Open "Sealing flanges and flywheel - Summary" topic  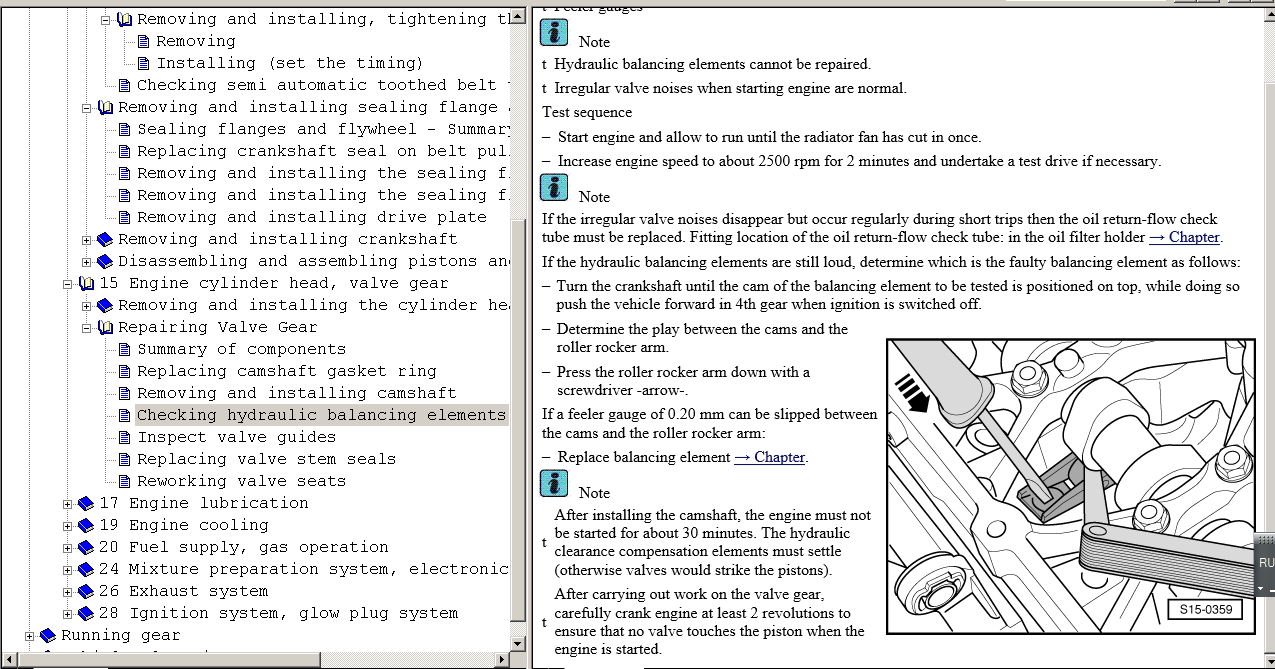[x=323, y=129]
